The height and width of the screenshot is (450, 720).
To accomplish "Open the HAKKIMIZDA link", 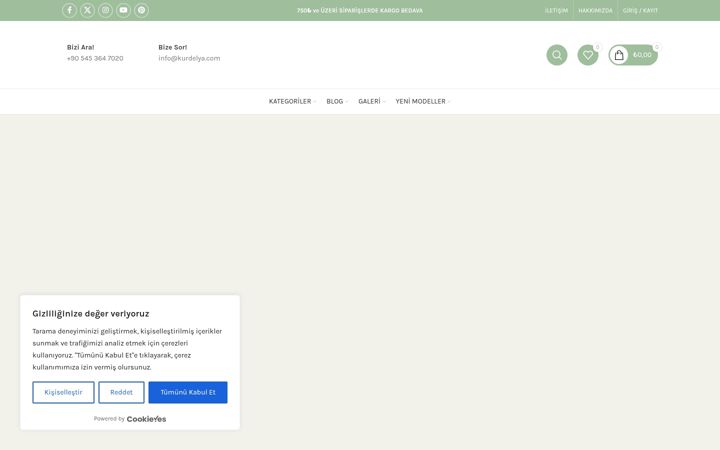I will (x=595, y=11).
